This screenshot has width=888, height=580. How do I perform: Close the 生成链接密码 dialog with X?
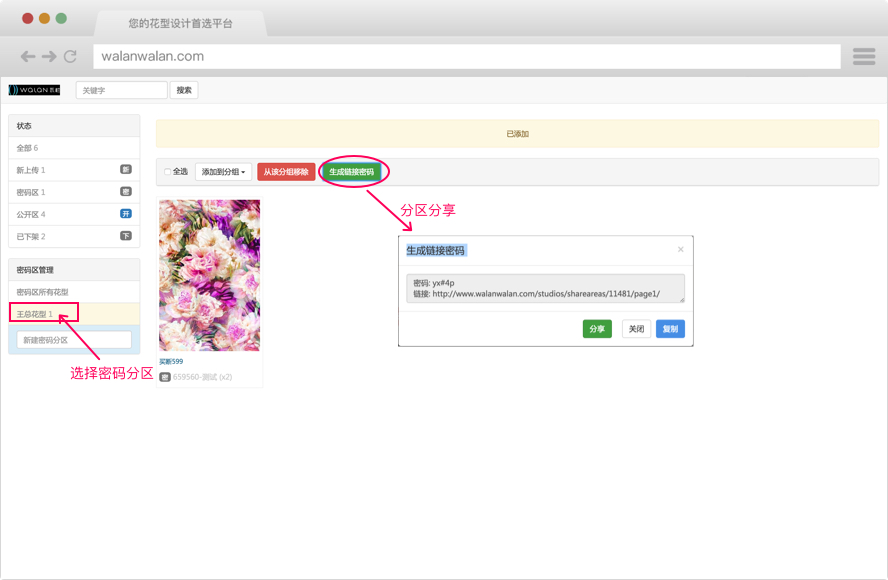(681, 249)
